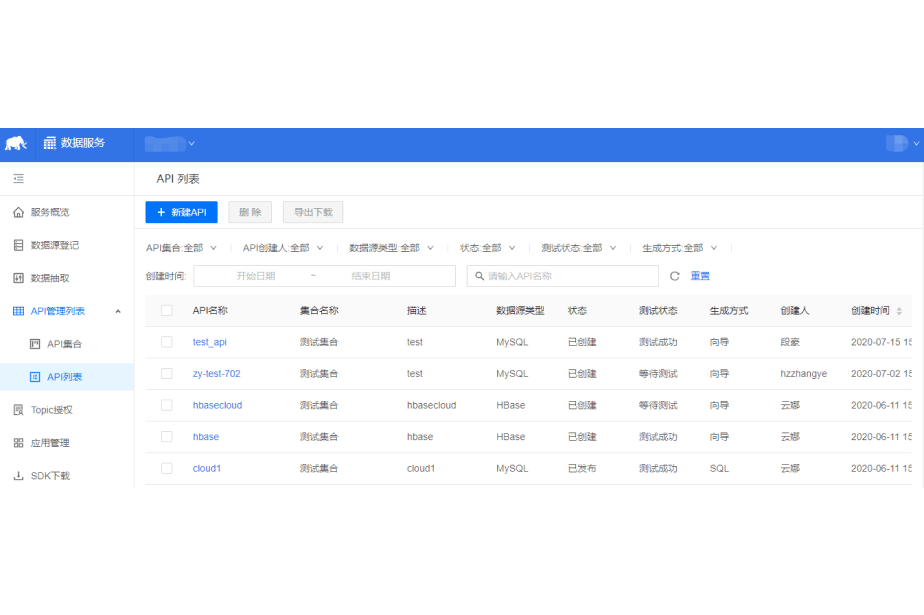Open the zy-test-702 API link

pos(216,374)
